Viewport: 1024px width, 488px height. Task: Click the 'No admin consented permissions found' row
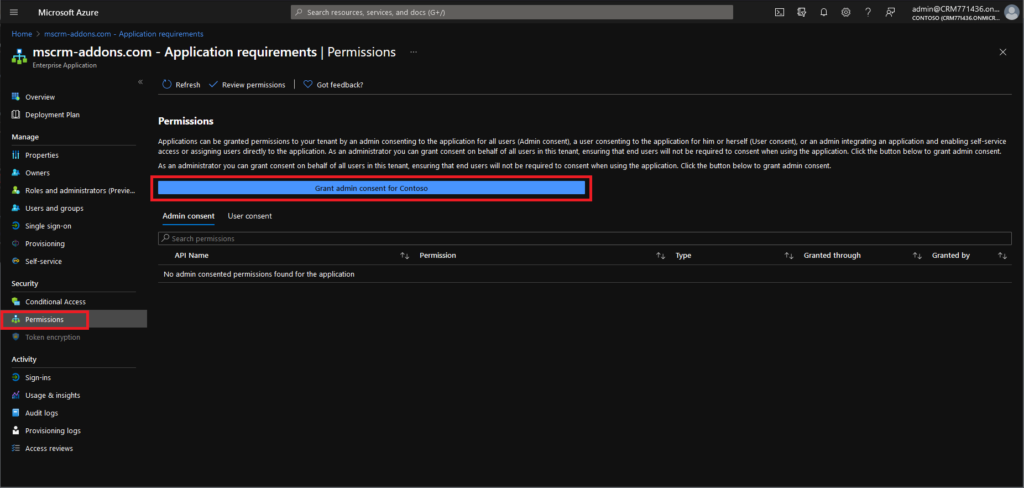(584, 274)
